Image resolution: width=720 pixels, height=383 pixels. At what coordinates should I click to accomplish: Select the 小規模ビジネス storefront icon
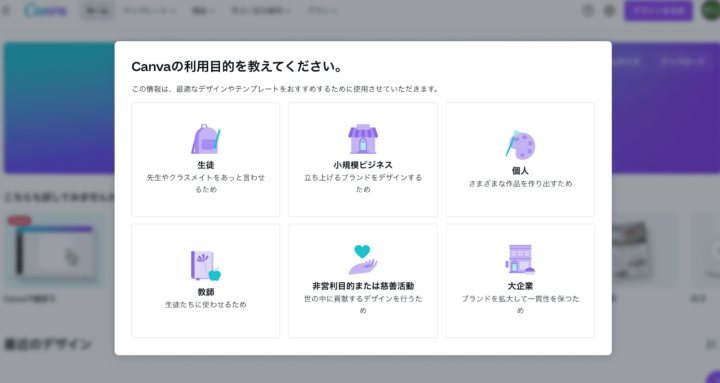[363, 139]
